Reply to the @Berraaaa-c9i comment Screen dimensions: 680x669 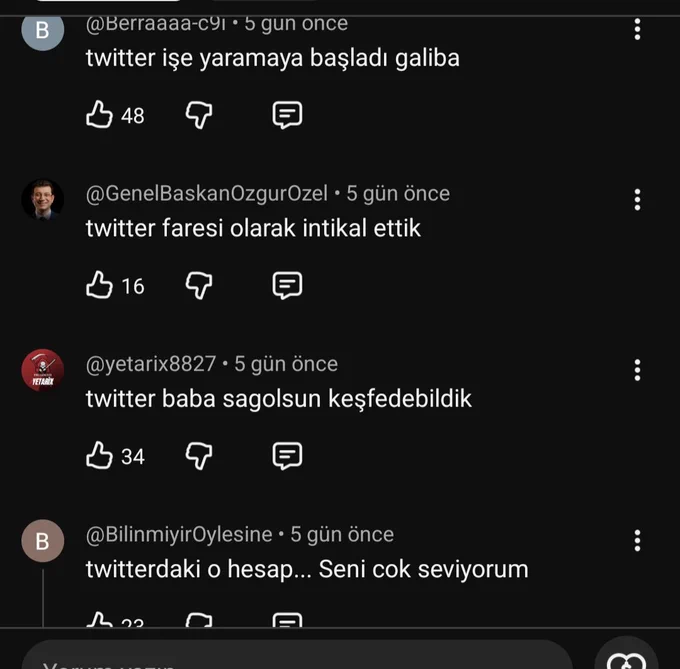[287, 115]
